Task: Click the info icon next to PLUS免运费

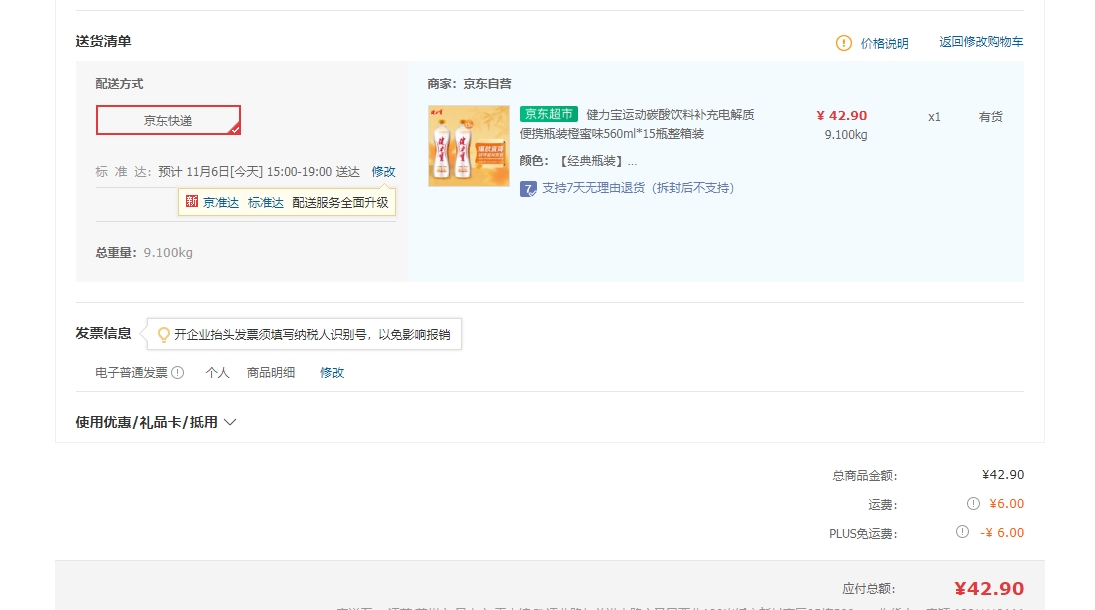Action: tap(962, 532)
